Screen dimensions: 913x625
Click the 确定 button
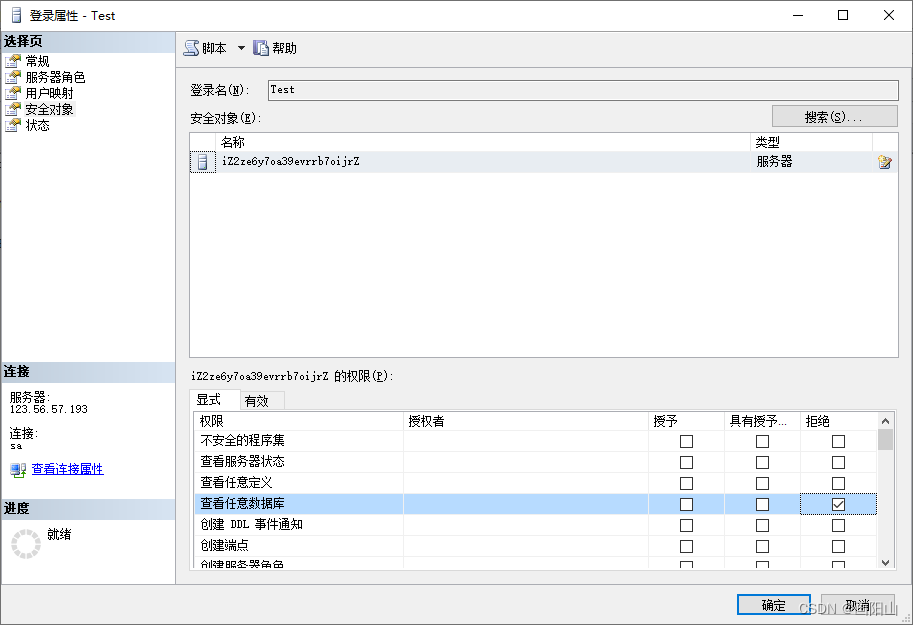point(774,605)
